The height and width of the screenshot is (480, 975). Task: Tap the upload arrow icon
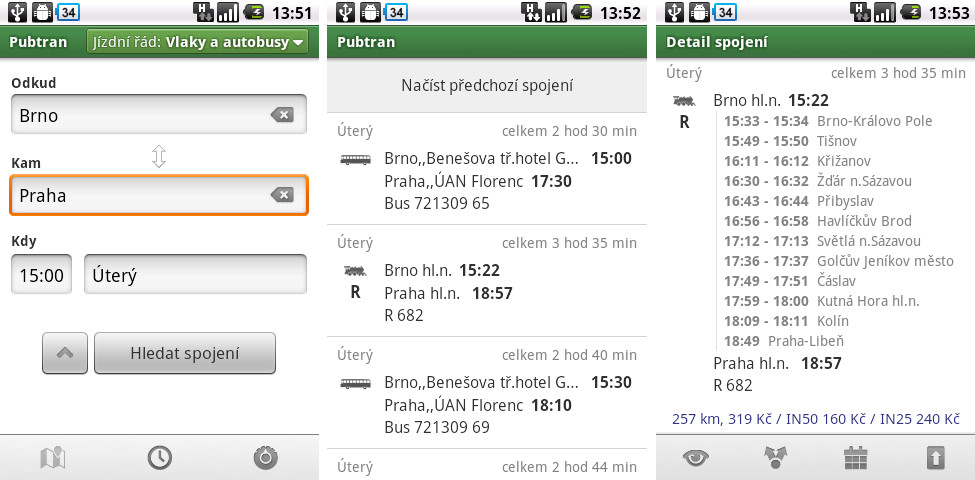coord(935,458)
